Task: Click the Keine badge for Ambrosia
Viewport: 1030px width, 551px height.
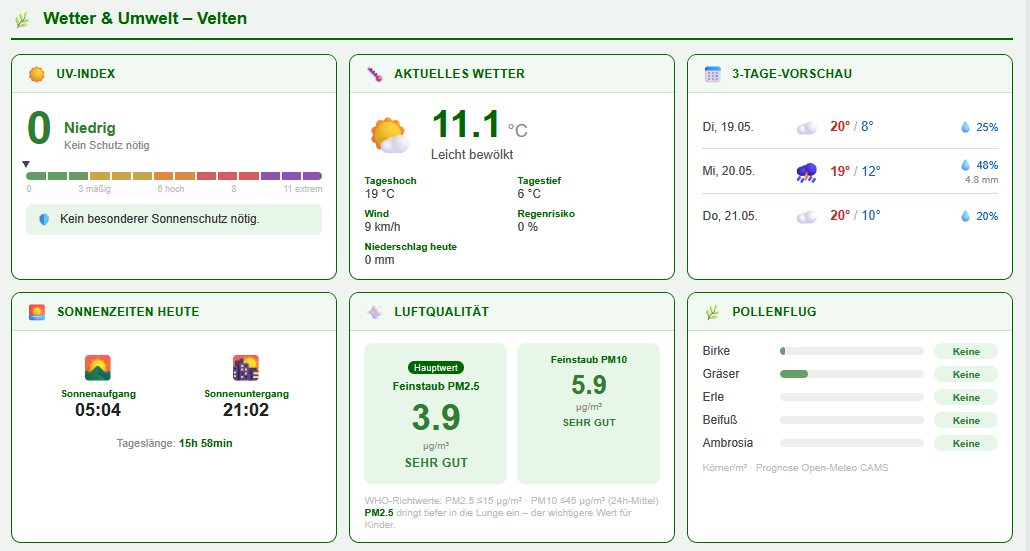Action: [966, 443]
